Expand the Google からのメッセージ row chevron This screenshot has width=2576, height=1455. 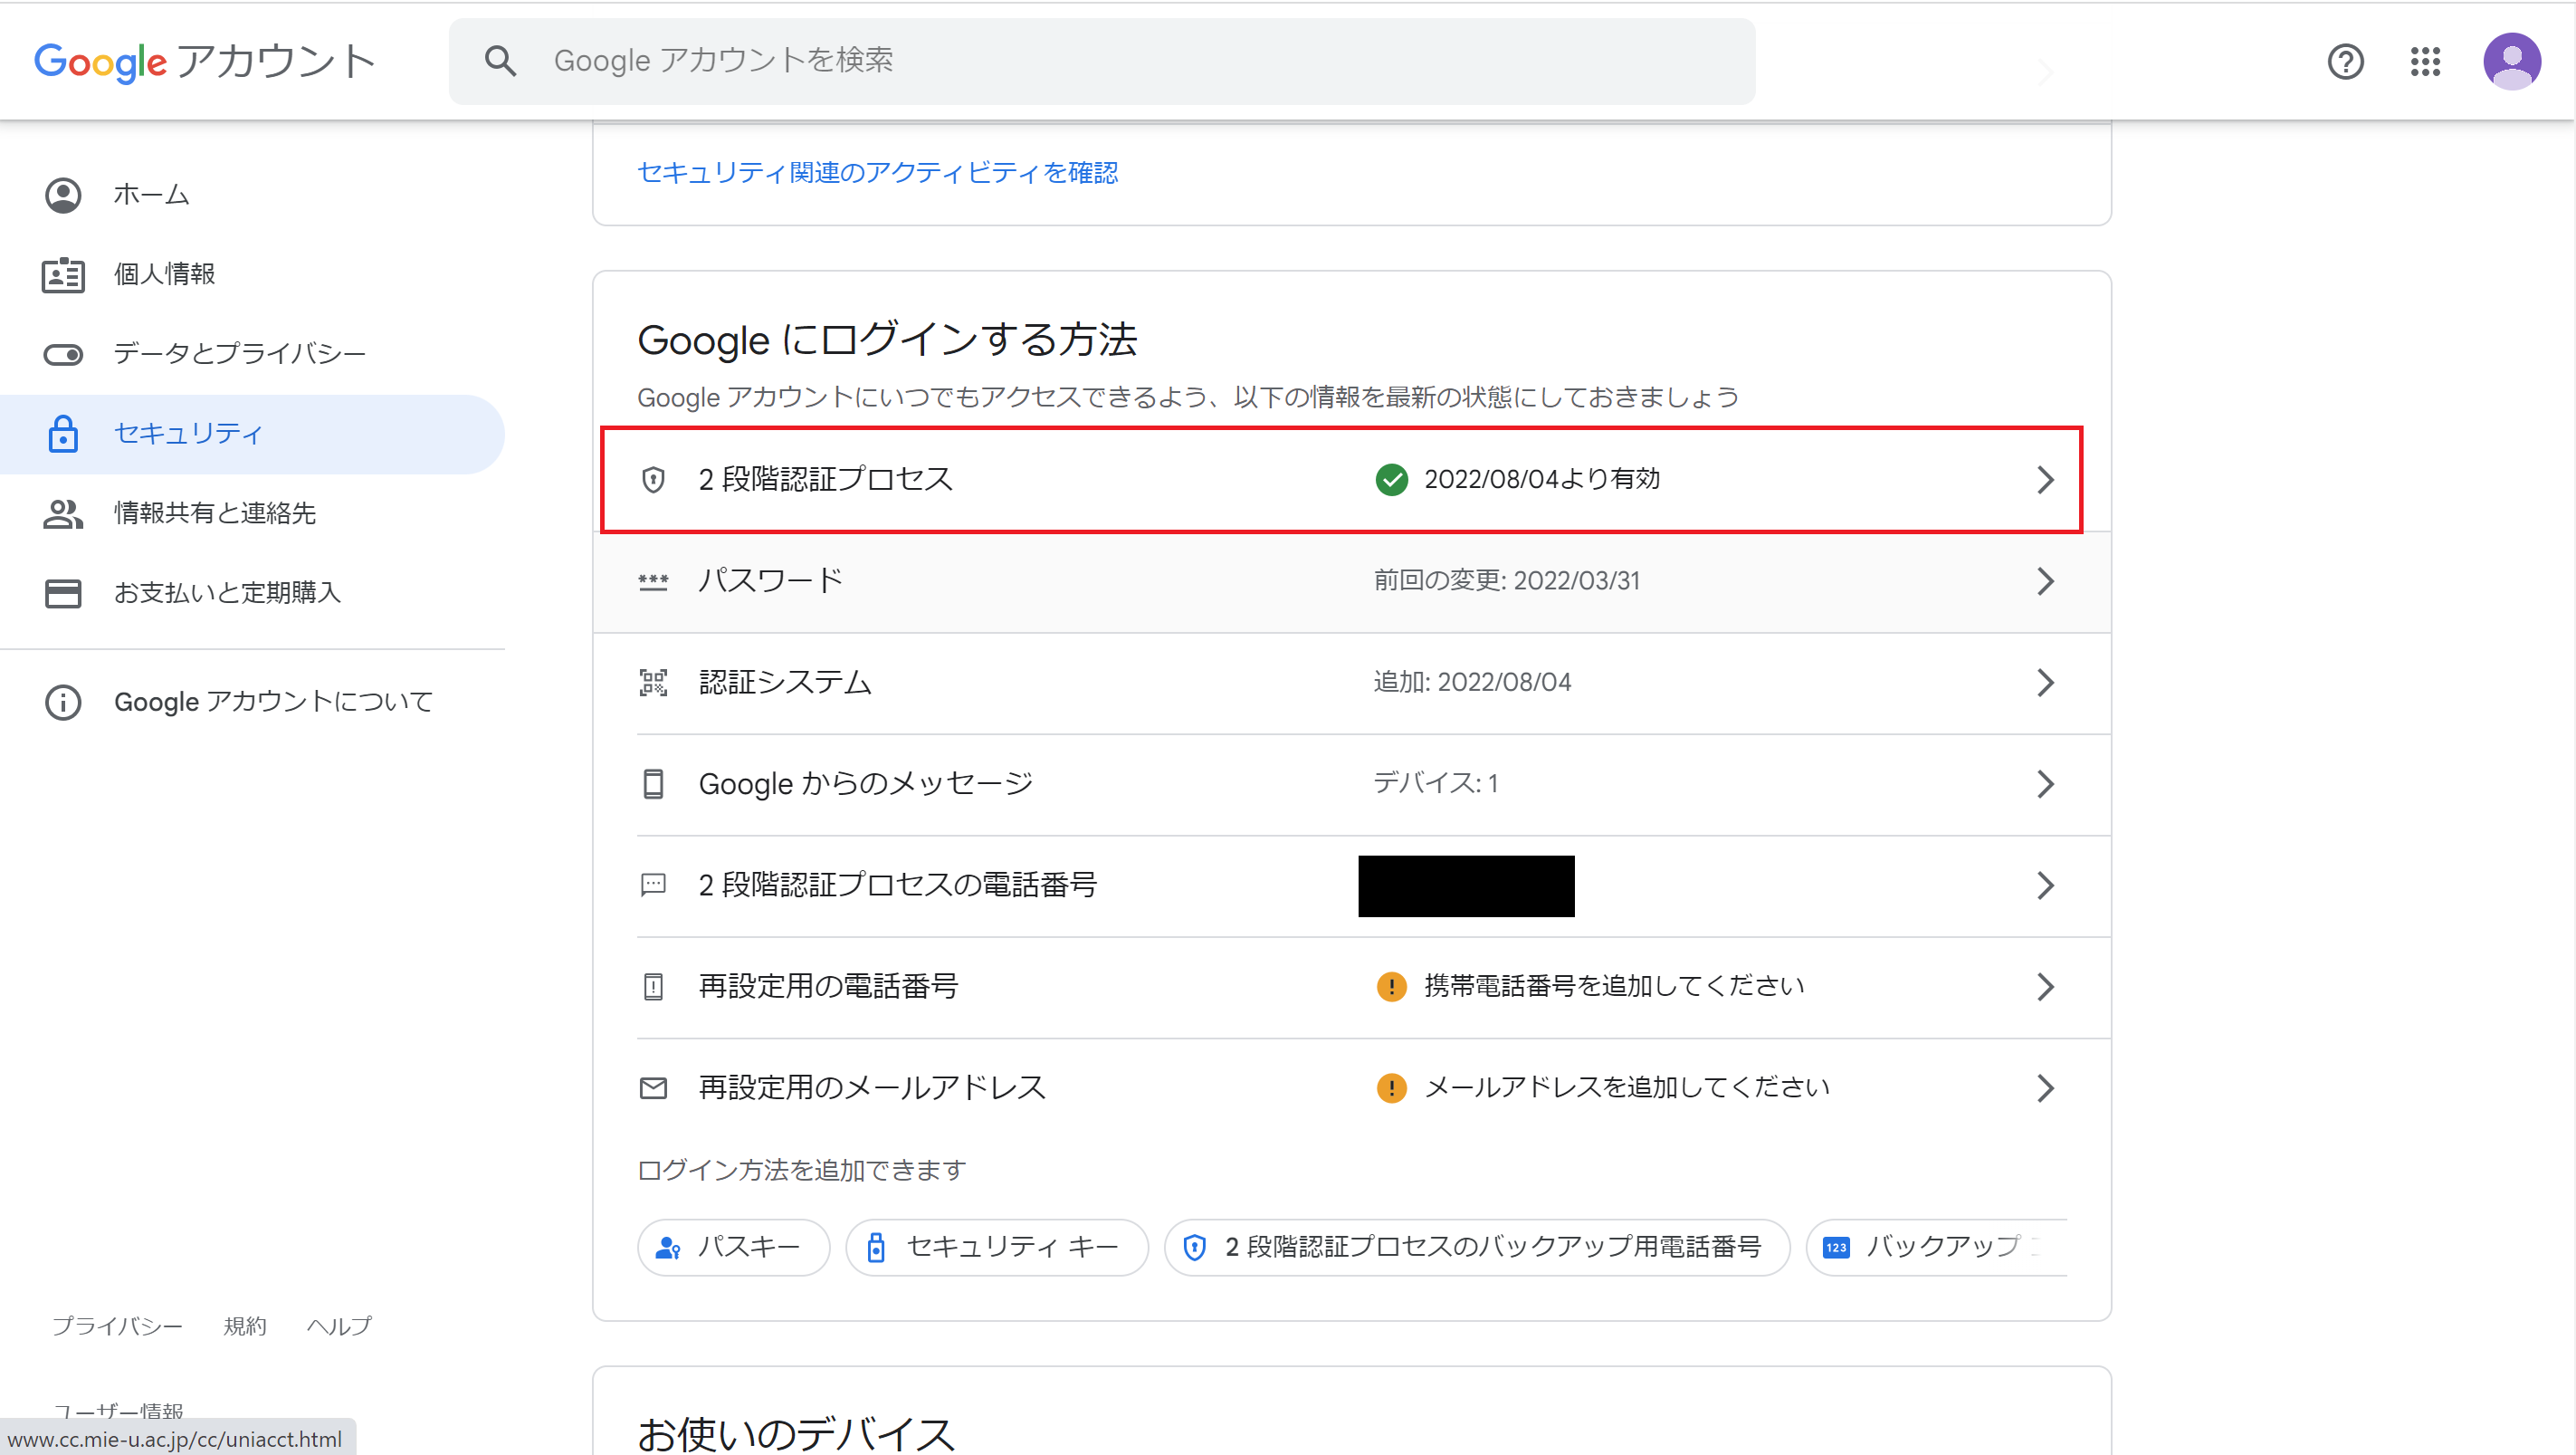[x=2045, y=784]
